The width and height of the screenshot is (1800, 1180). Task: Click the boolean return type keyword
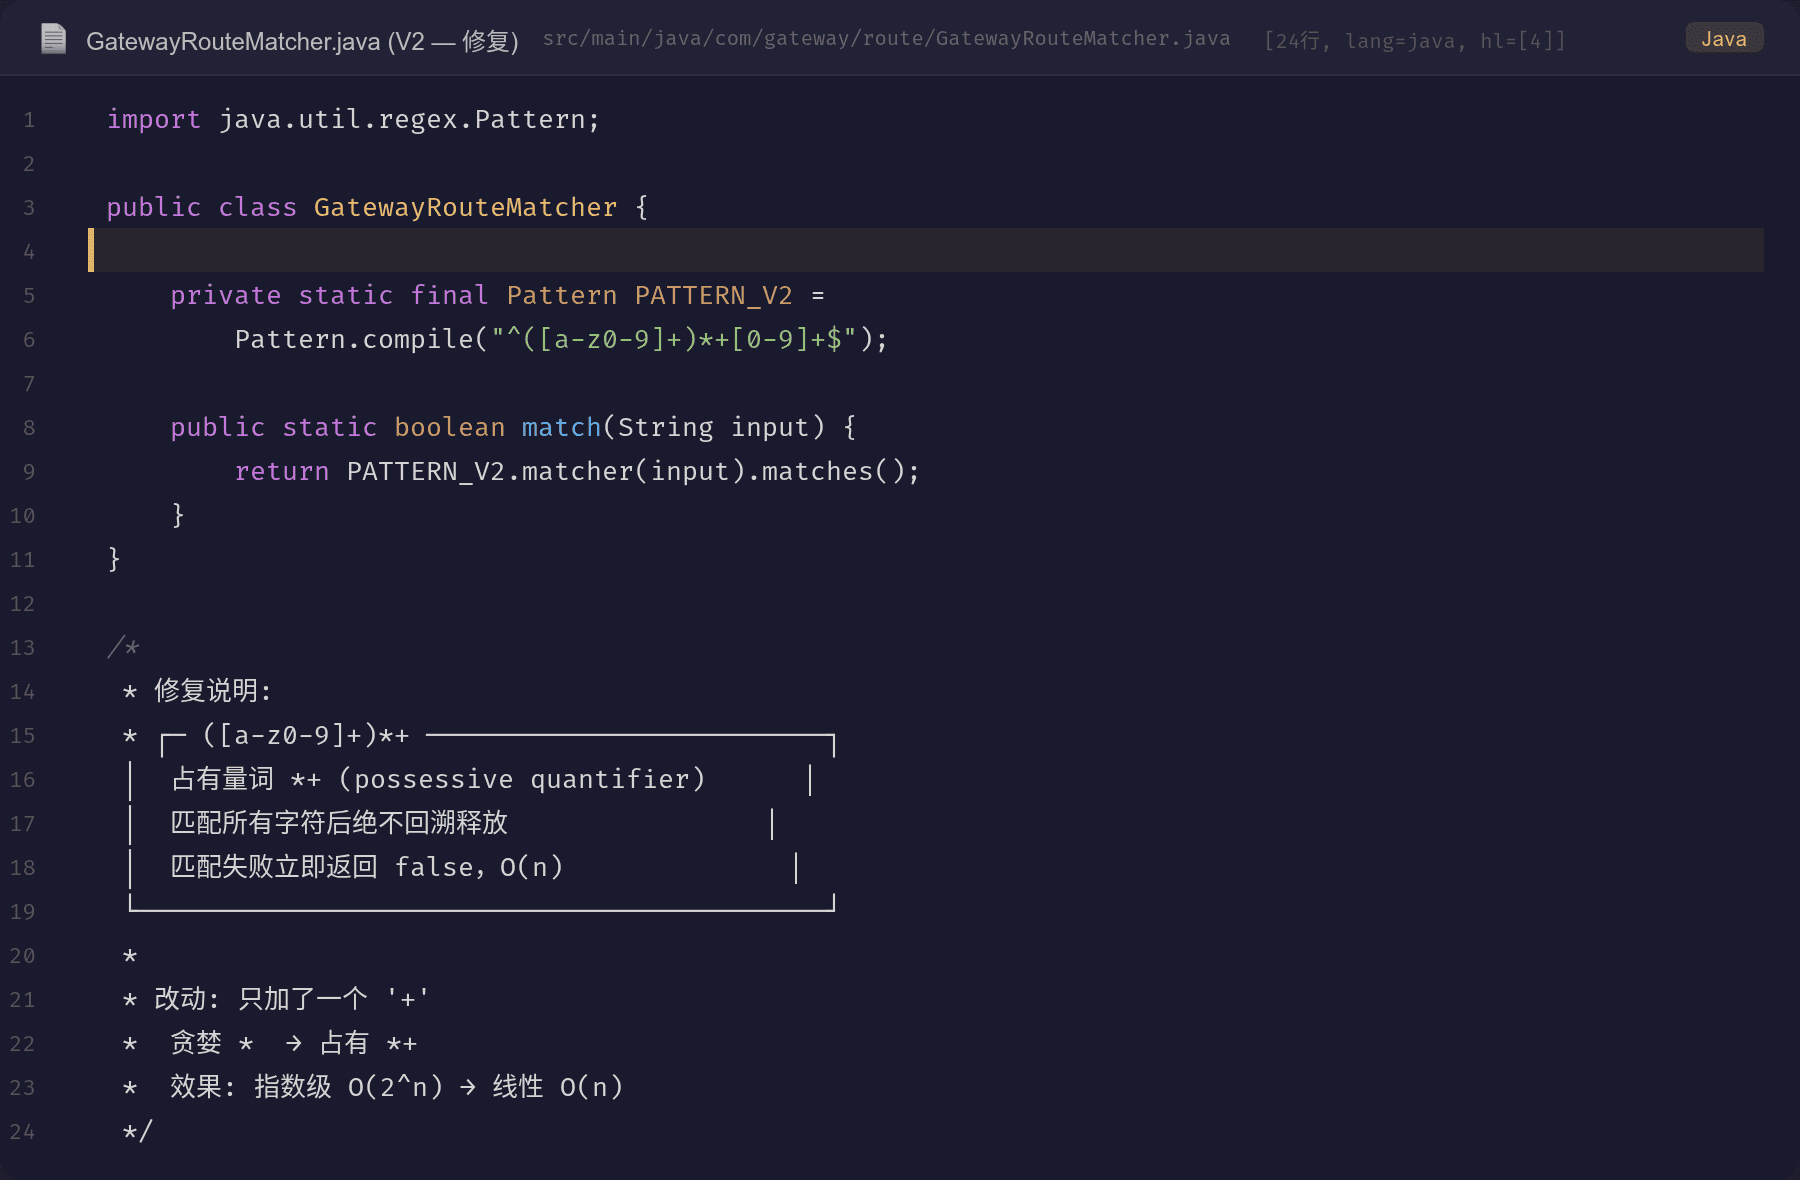tap(450, 428)
